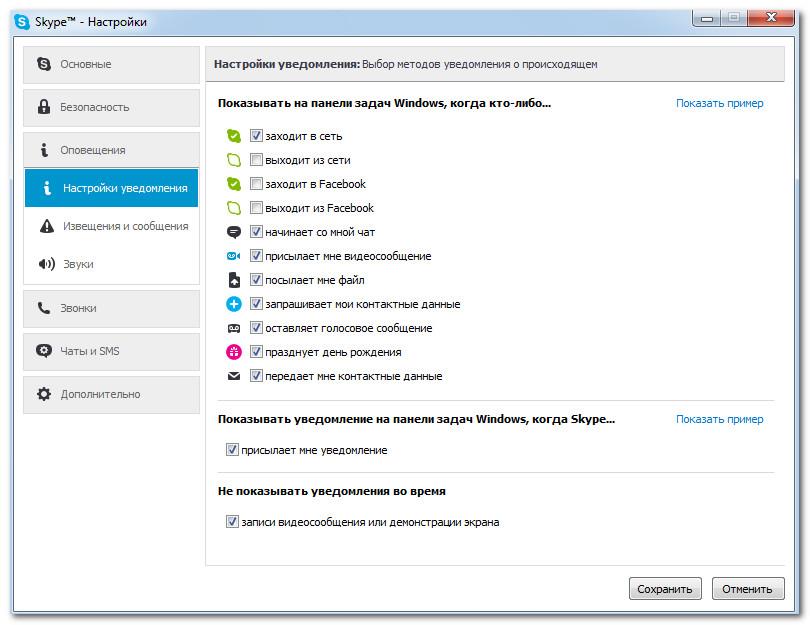Screen dimensions: 810x625
Task: Uncheck 'посылает мне файл' option
Action: 257,280
